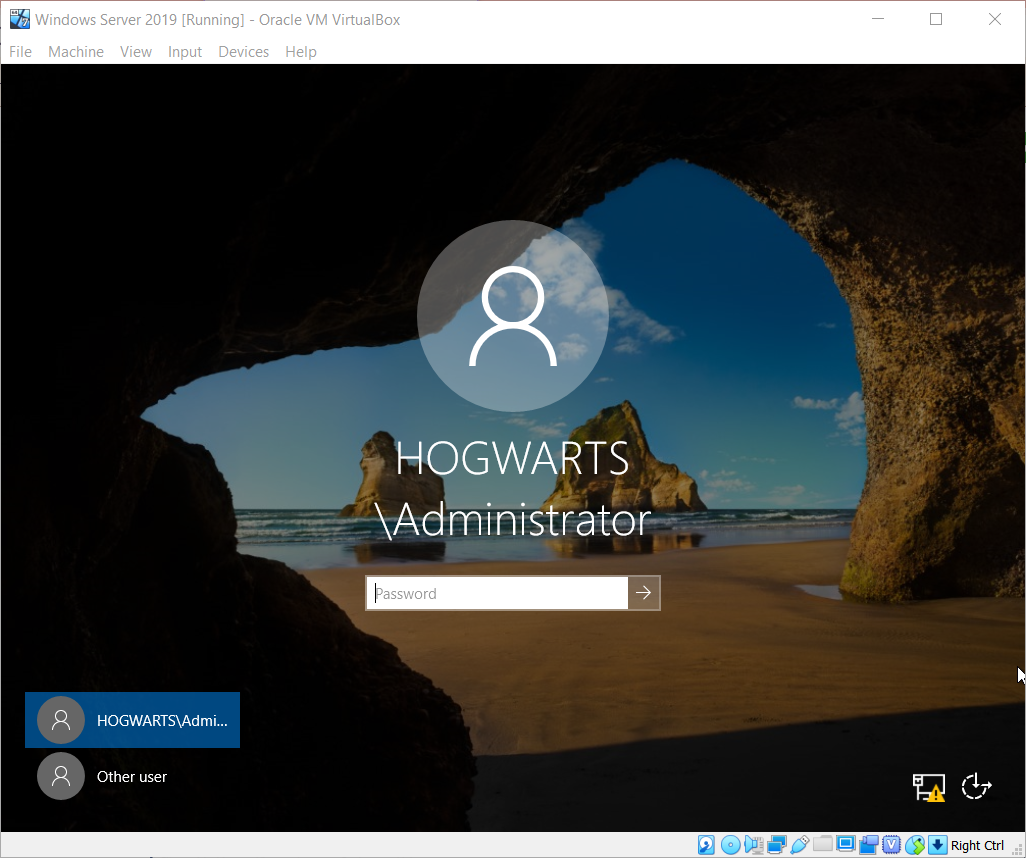Click the mouse integration status icon
Viewport: 1026px width, 858px height.
915,845
